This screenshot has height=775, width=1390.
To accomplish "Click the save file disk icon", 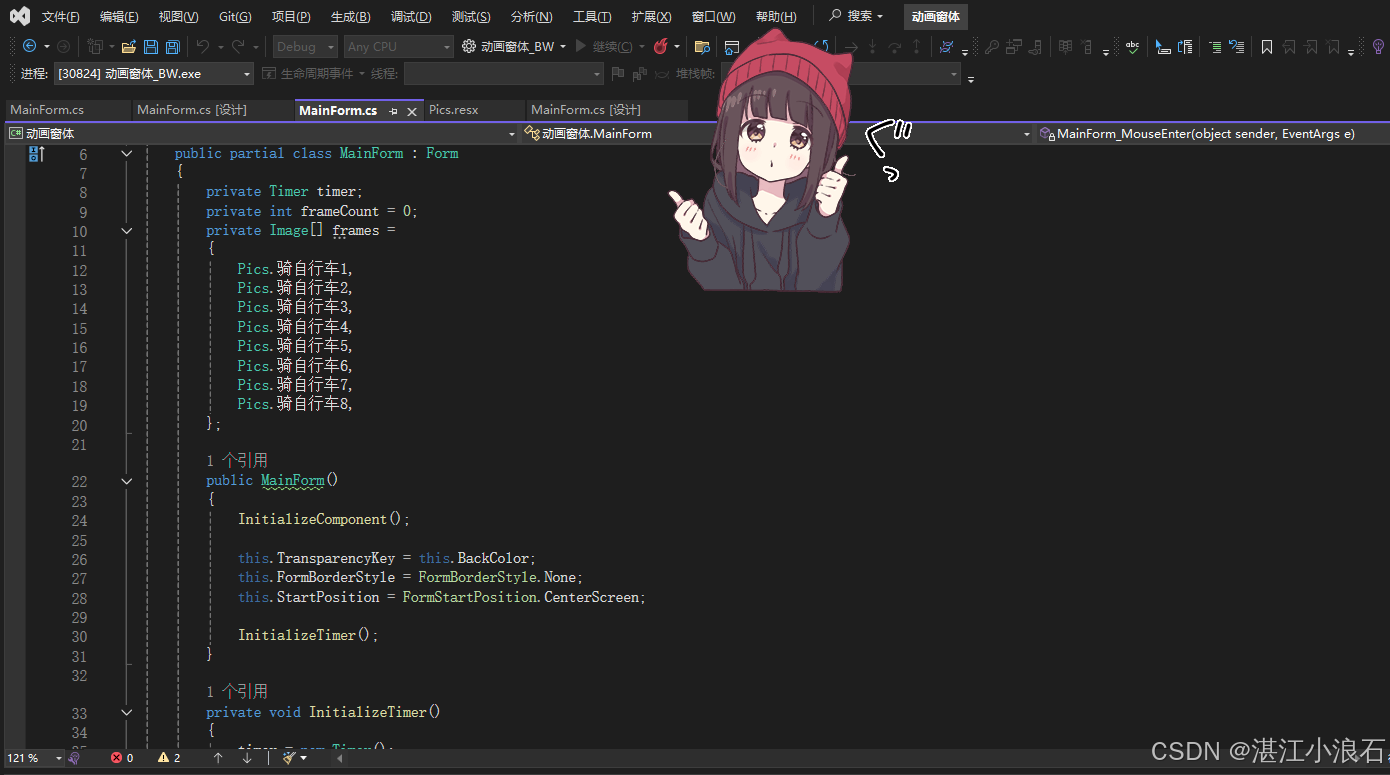I will coord(150,46).
